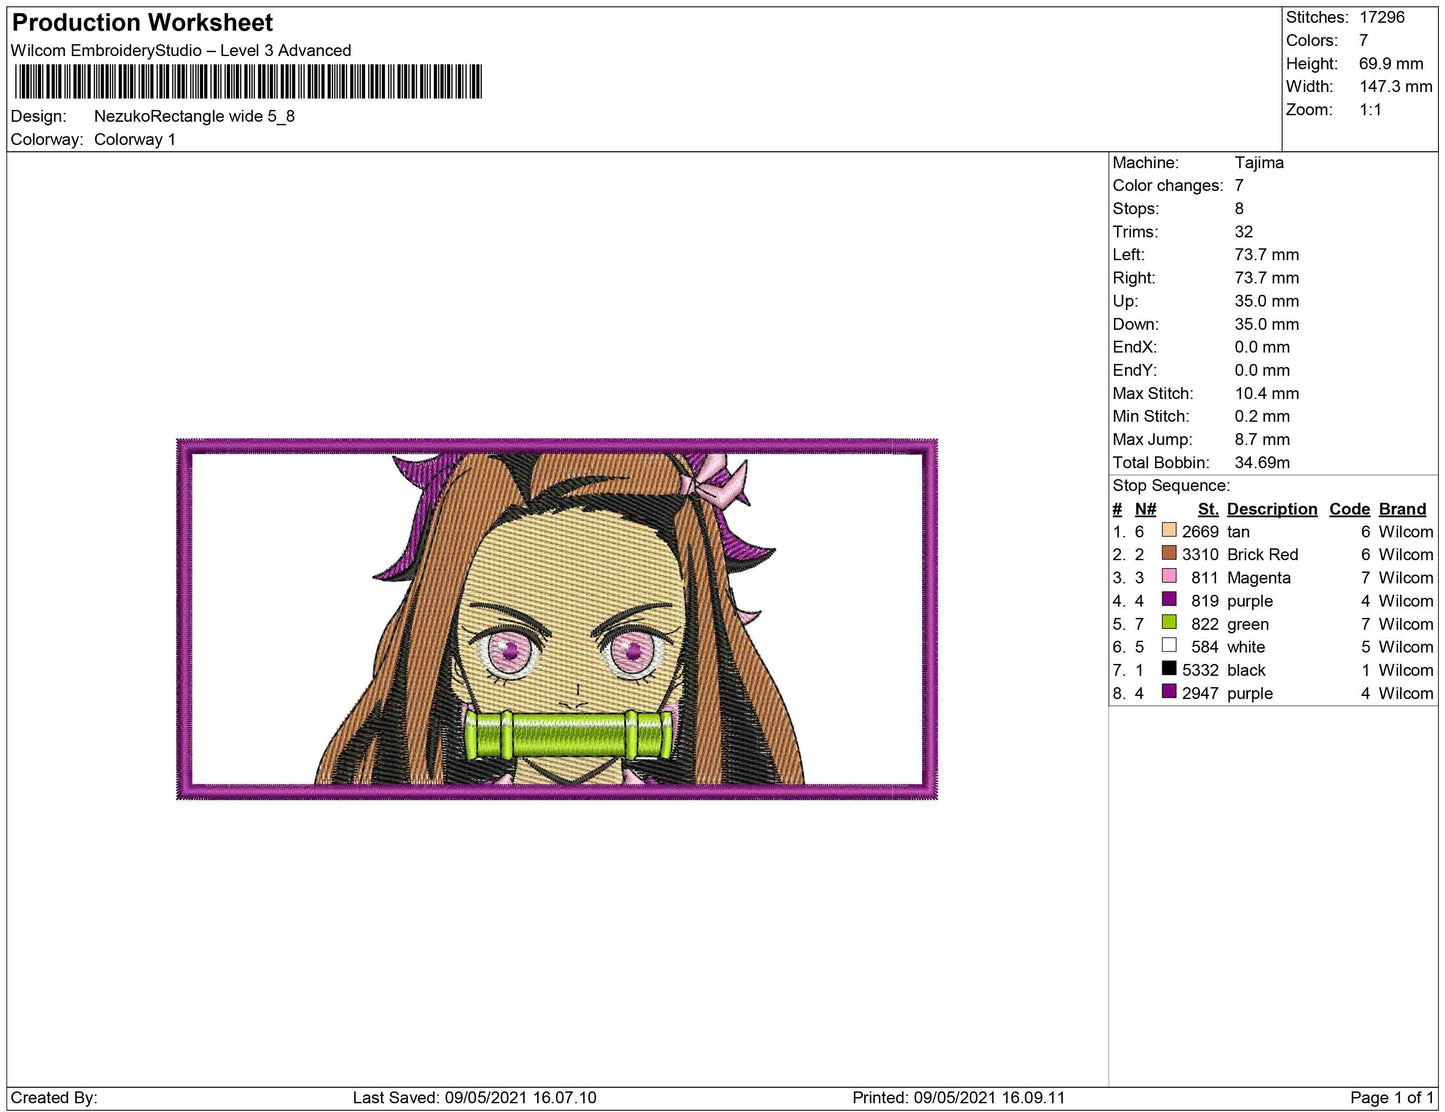Viewport: 1445px width, 1112px height.
Task: Click the 'tan' description text
Action: point(1238,532)
